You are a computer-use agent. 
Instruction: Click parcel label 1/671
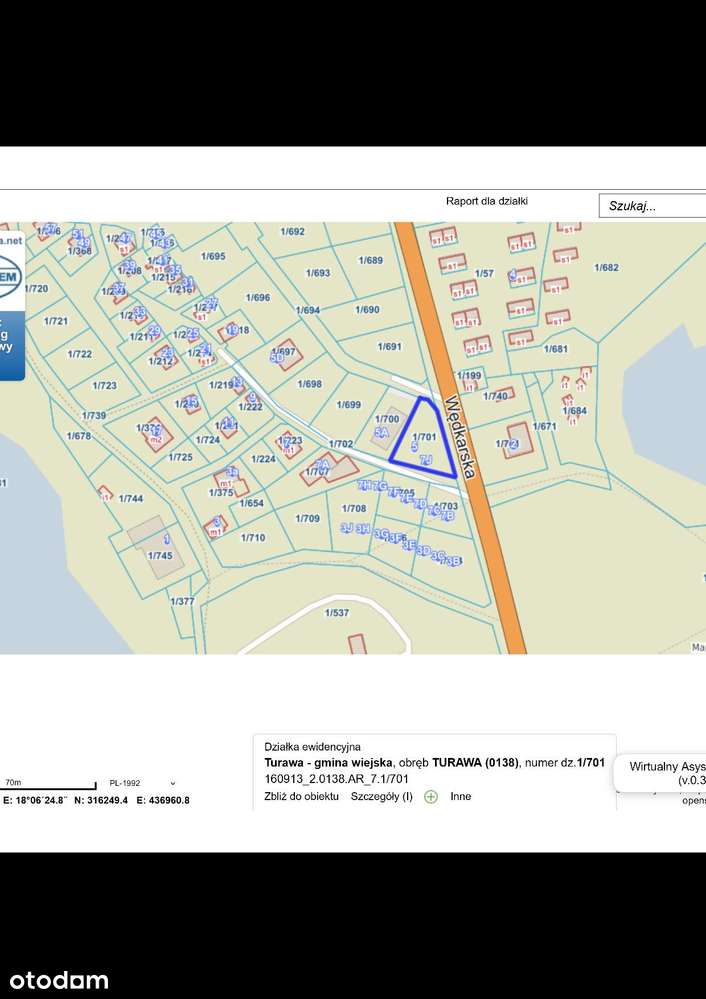(544, 426)
